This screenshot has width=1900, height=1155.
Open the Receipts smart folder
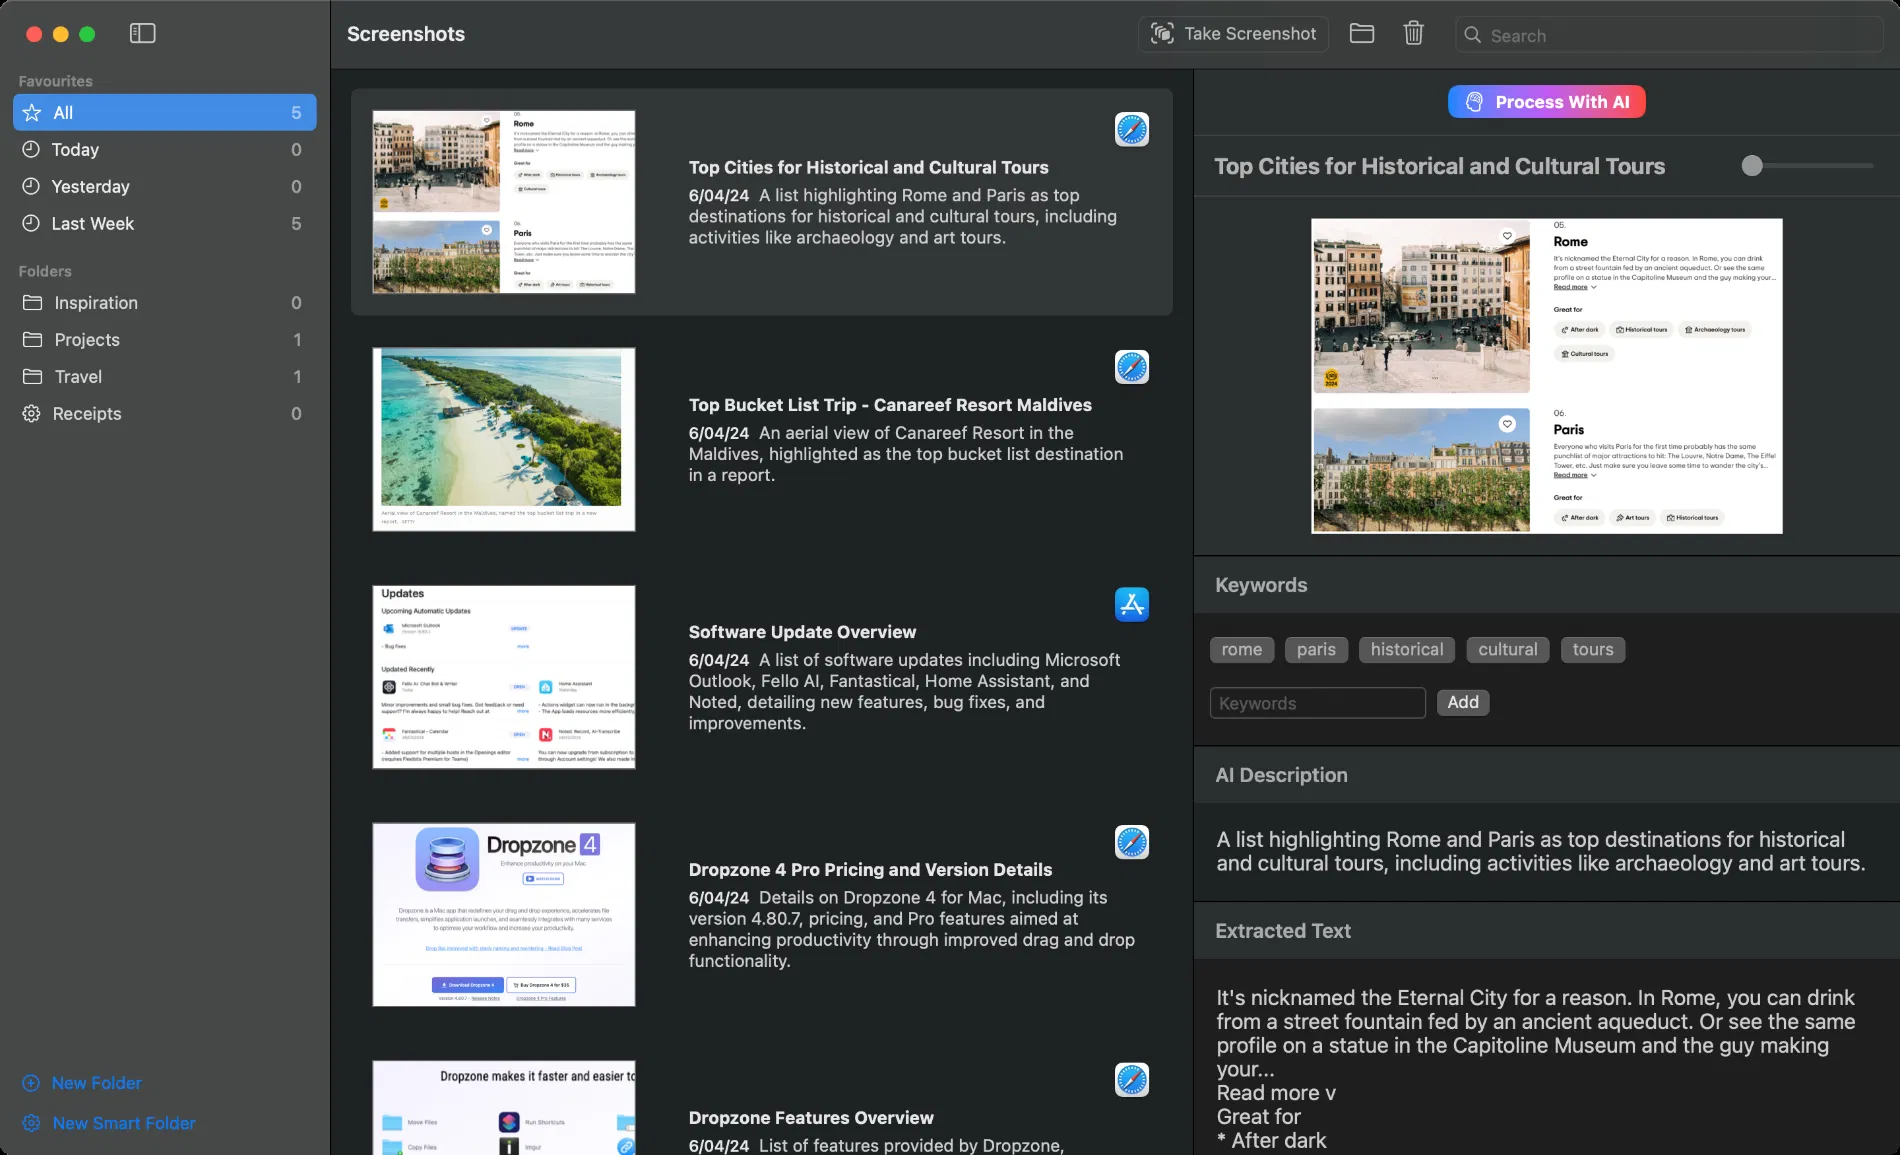86,414
